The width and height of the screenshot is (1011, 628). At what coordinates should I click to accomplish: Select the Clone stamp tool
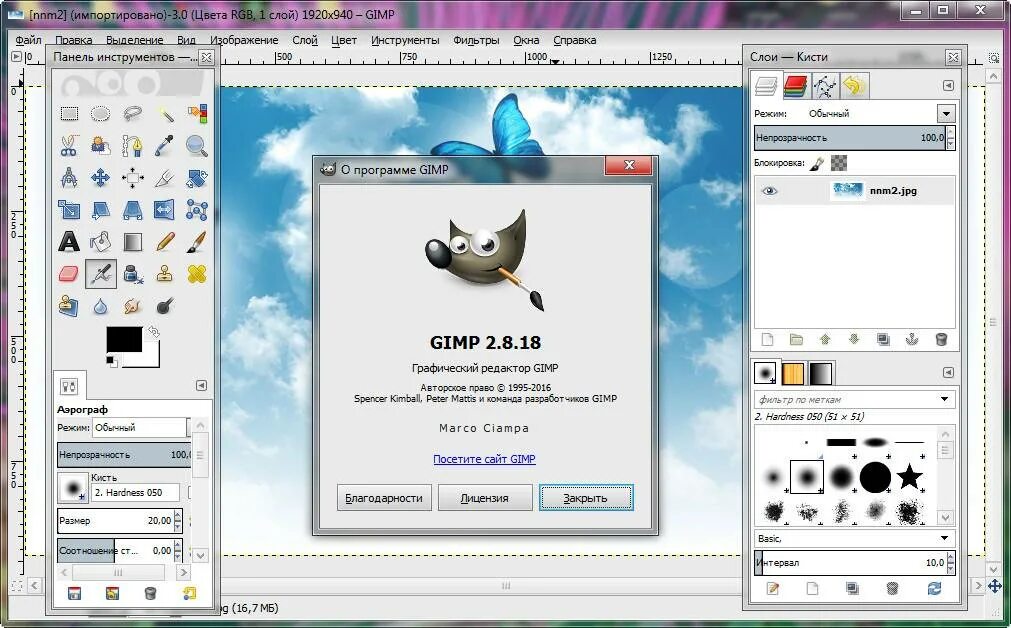click(x=165, y=274)
